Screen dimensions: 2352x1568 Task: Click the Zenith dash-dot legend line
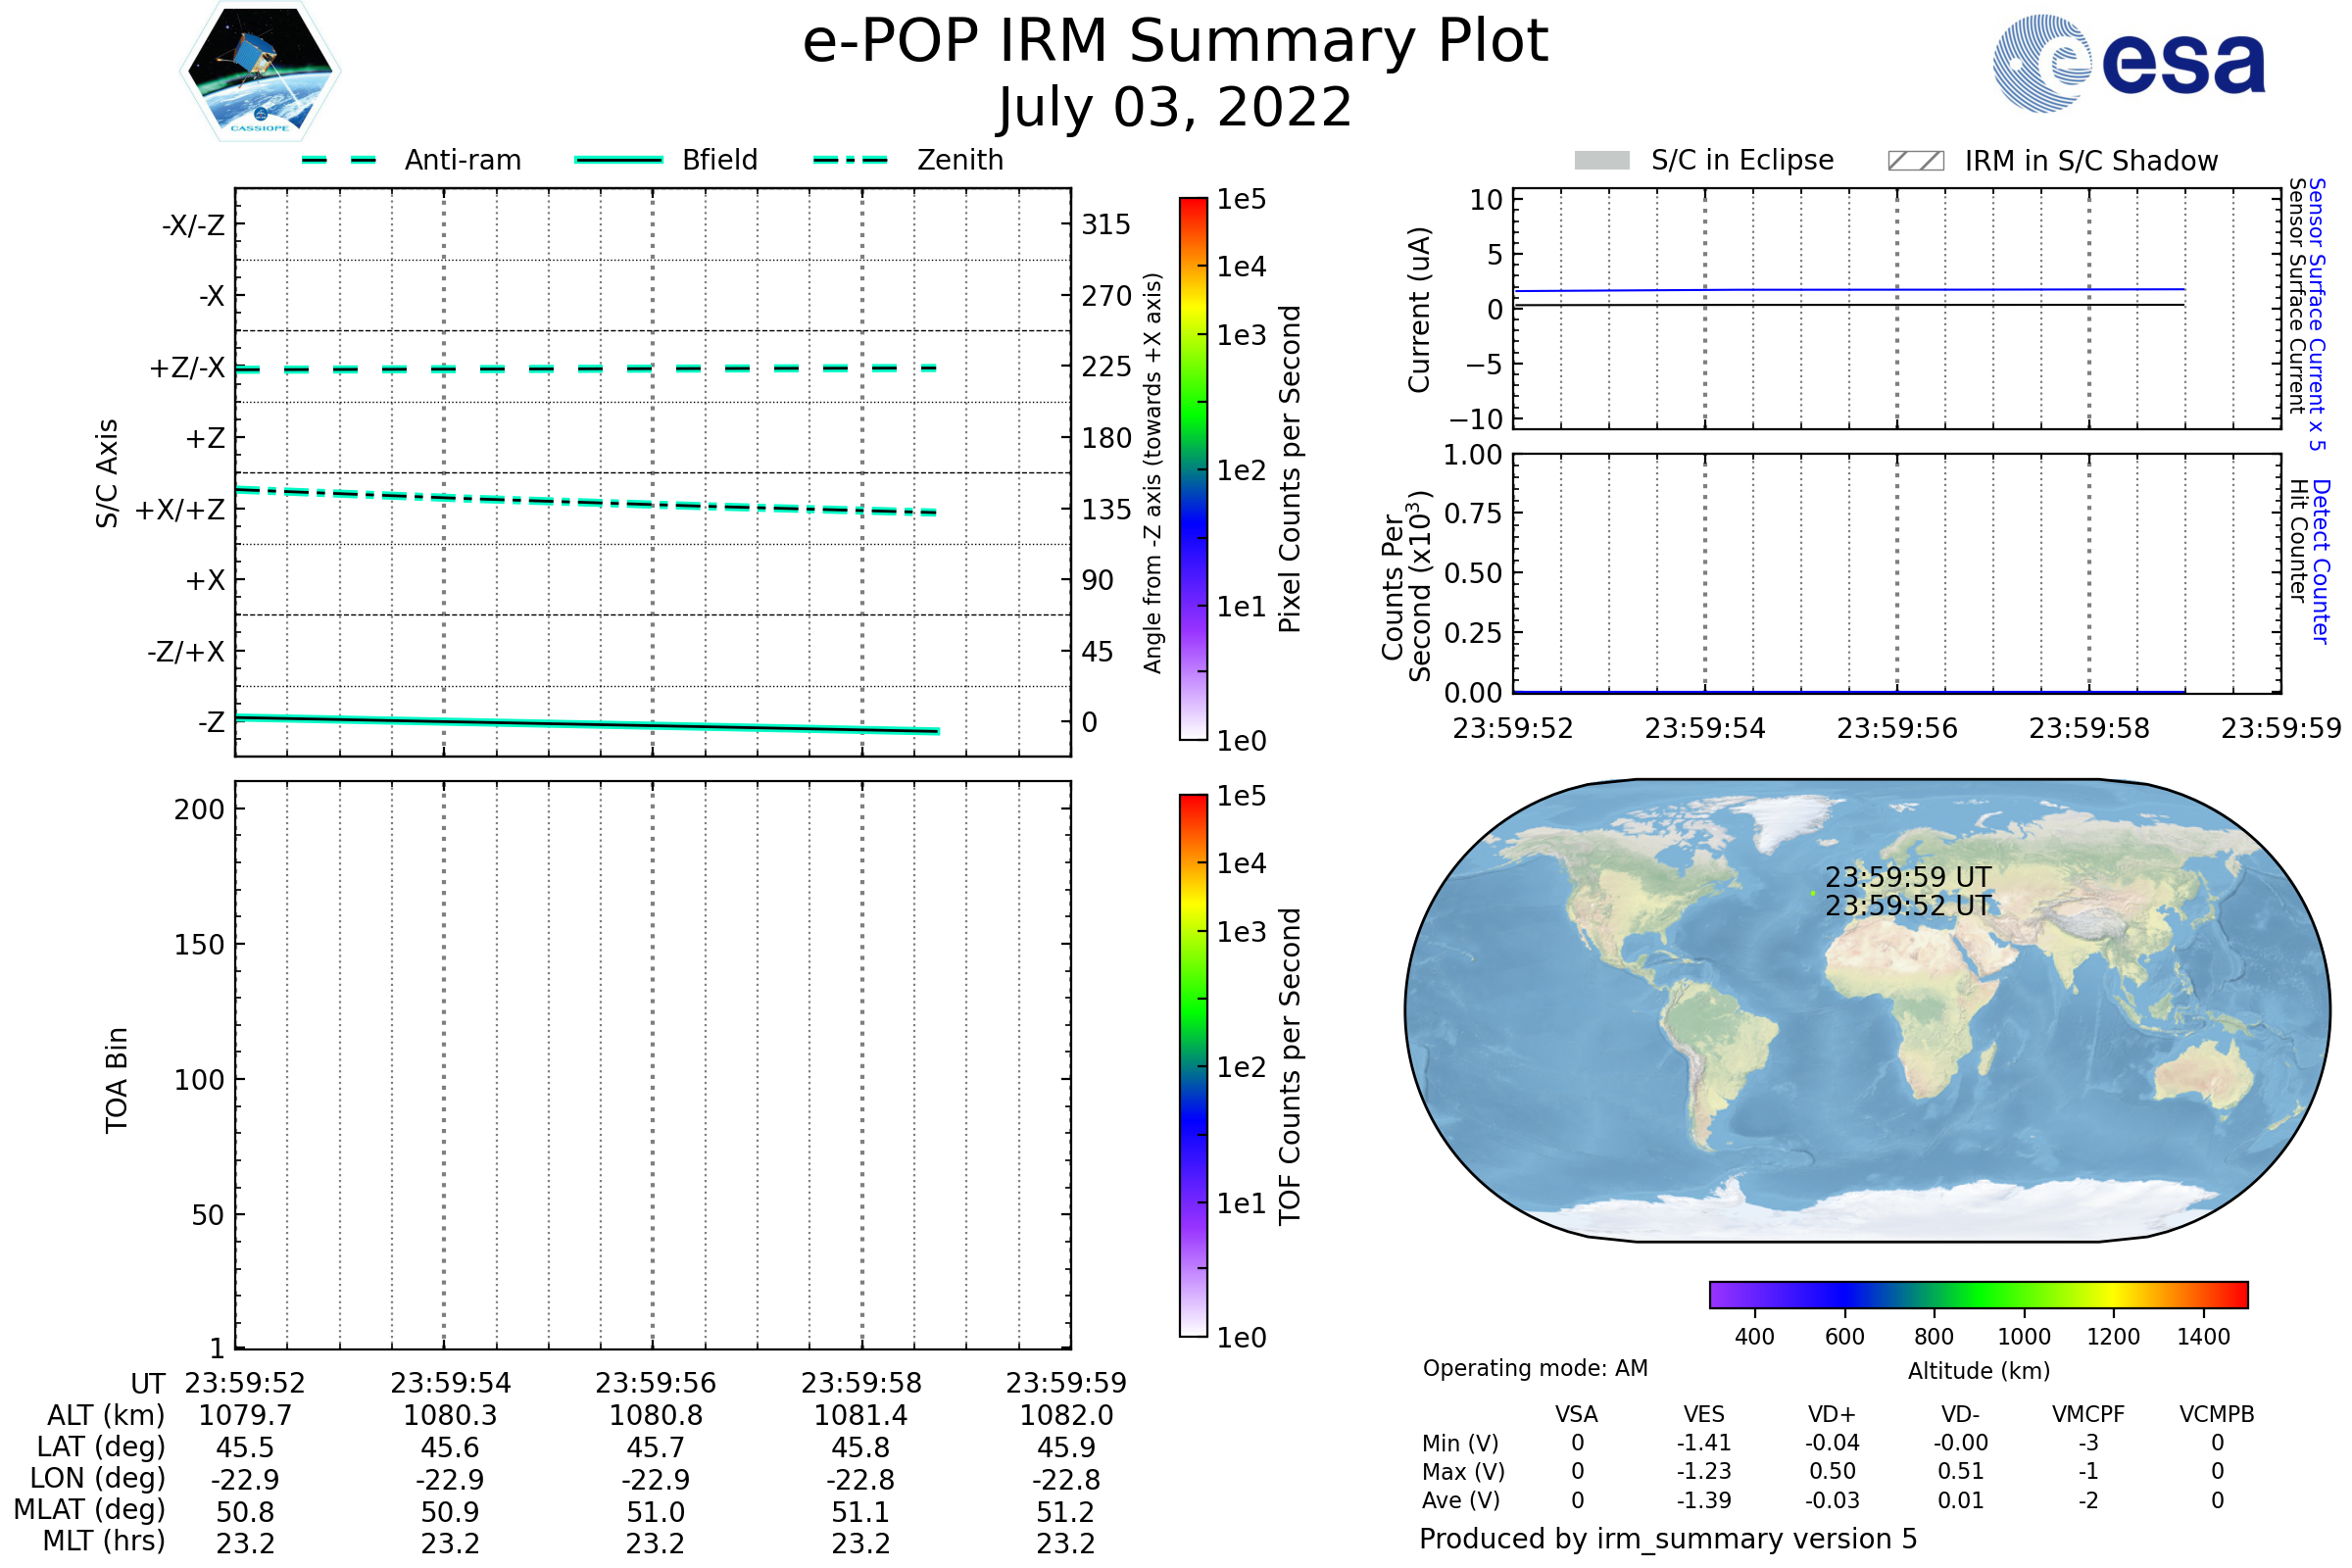coord(850,160)
